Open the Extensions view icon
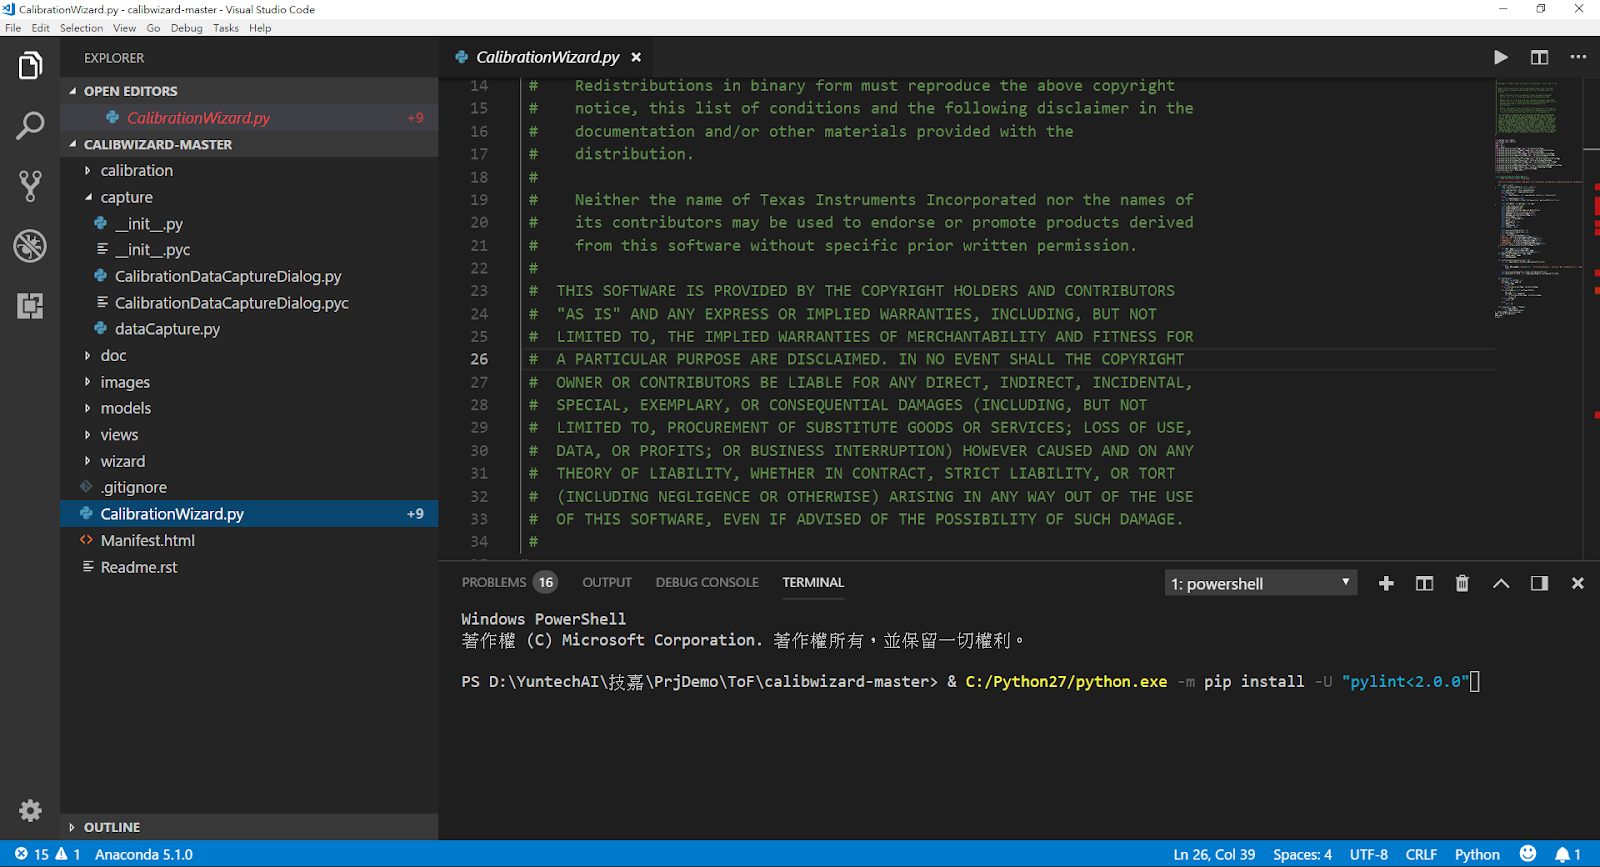This screenshot has height=867, width=1600. pos(30,306)
